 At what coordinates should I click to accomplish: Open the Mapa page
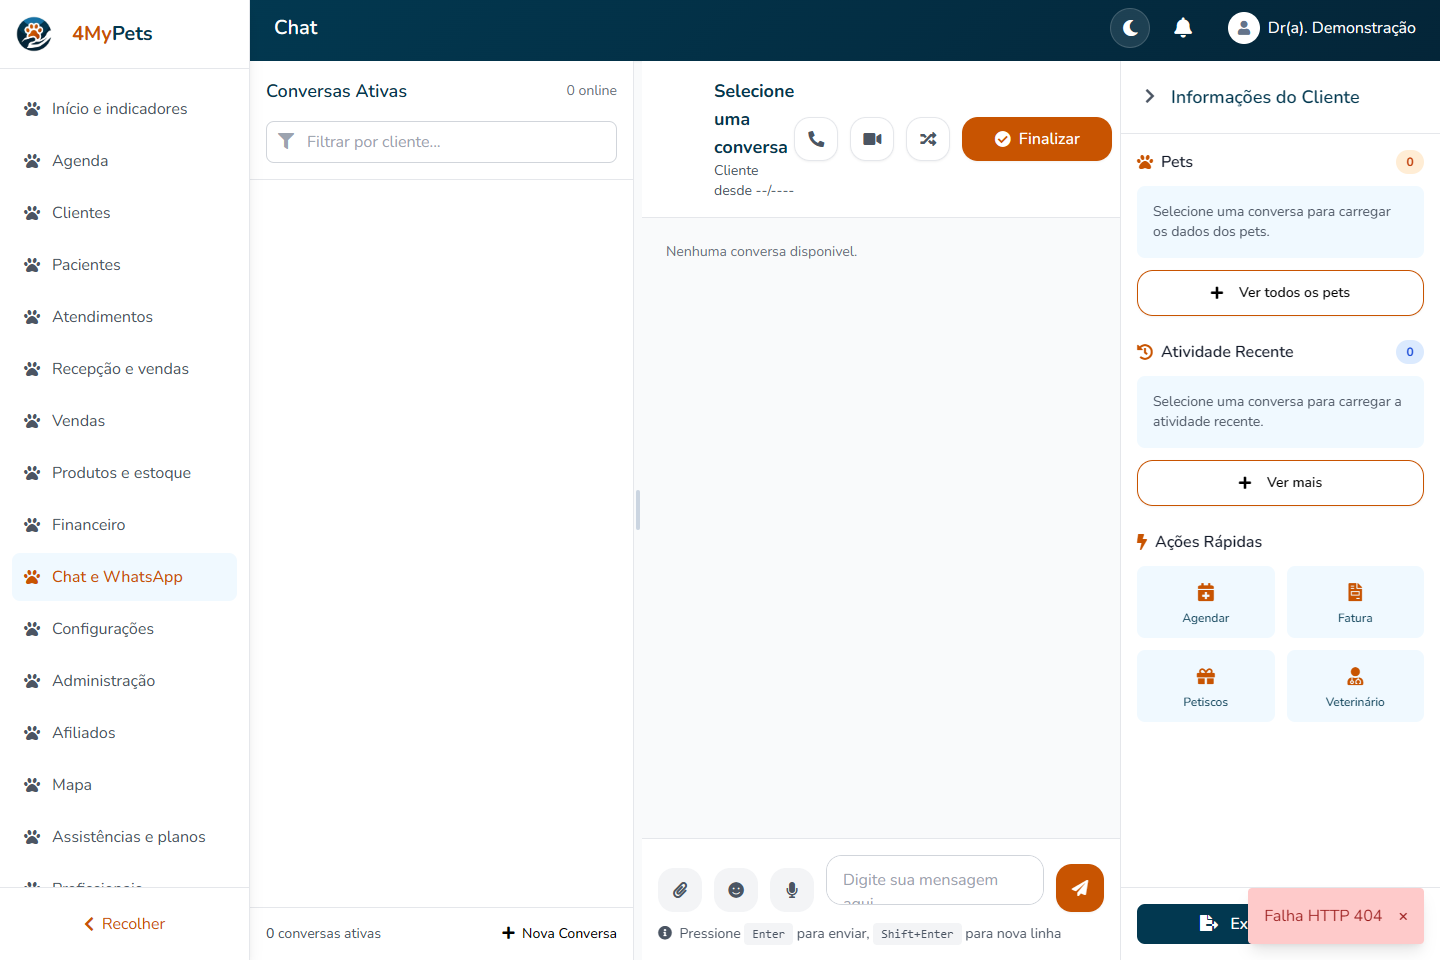click(124, 785)
